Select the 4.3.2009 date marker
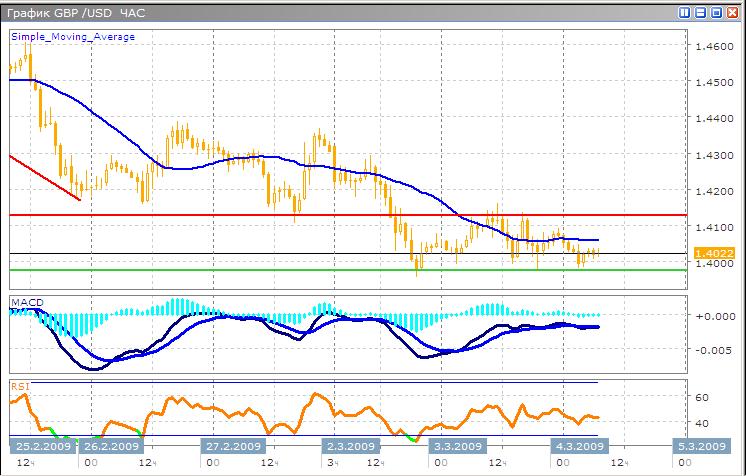The image size is (746, 476). pos(579,446)
